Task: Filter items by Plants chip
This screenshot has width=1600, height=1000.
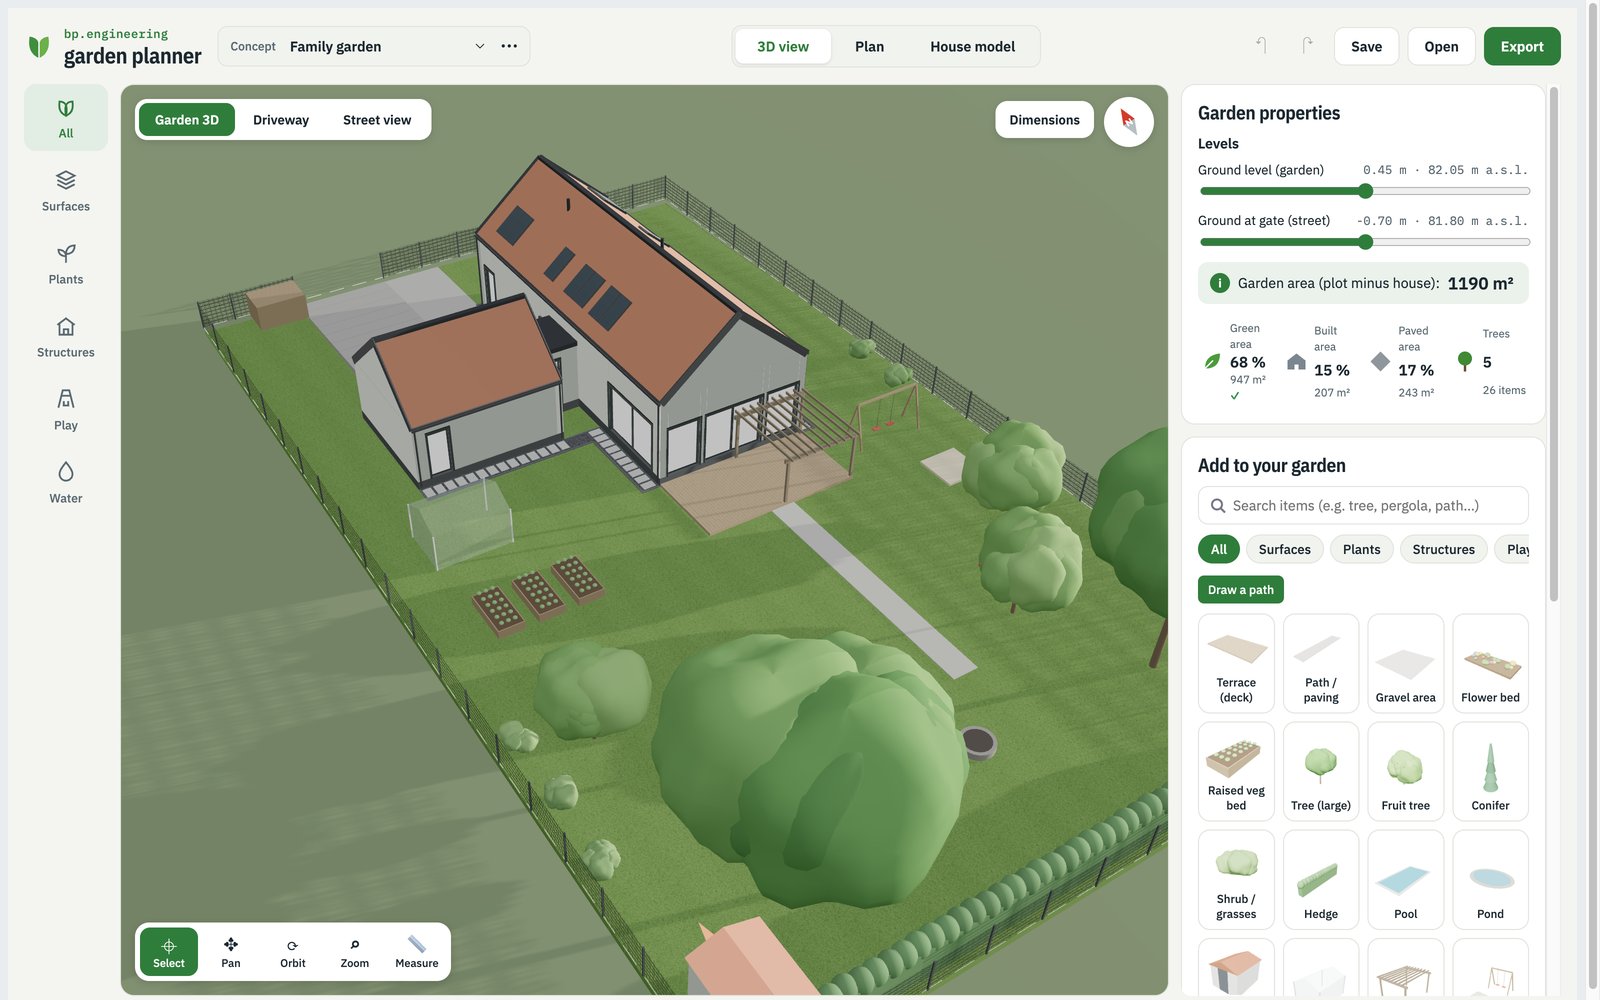Action: (x=1362, y=549)
